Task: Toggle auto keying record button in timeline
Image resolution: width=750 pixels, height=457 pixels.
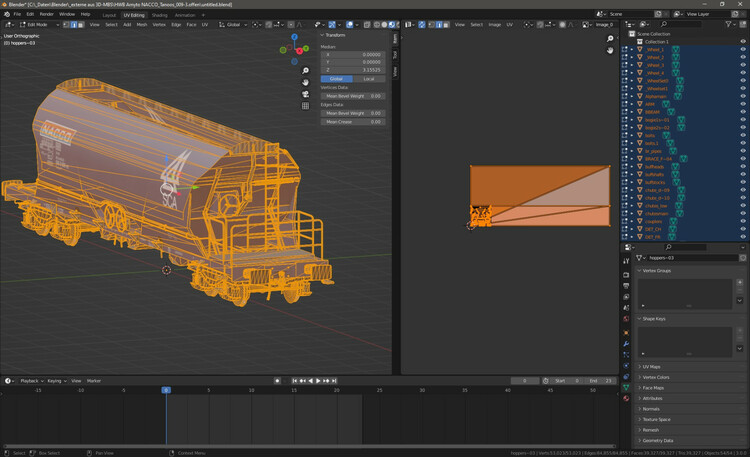Action: tap(277, 381)
